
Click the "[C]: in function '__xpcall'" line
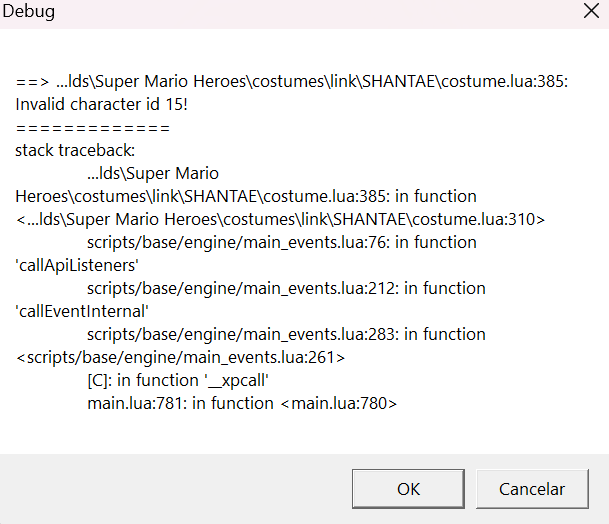tap(178, 380)
